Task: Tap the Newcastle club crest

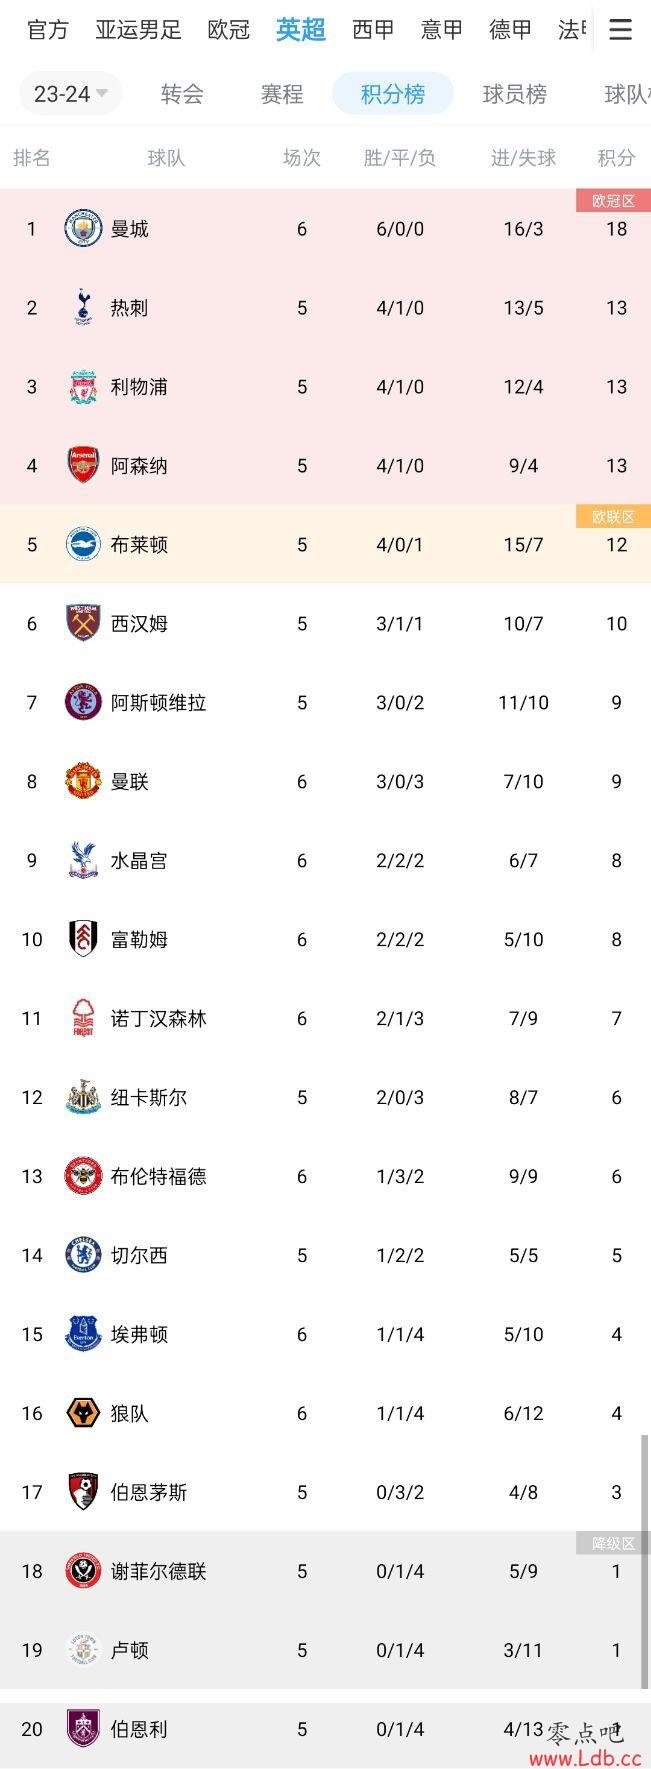Action: tap(83, 1097)
